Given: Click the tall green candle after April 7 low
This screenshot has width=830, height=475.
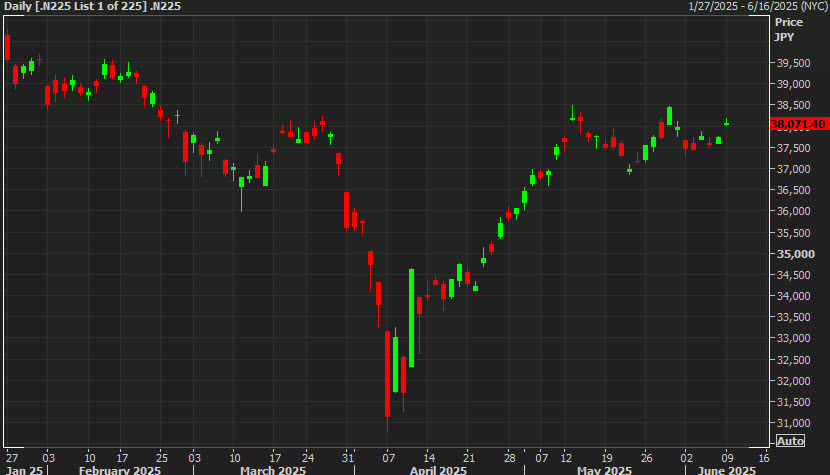Looking at the screenshot, I should (x=411, y=317).
